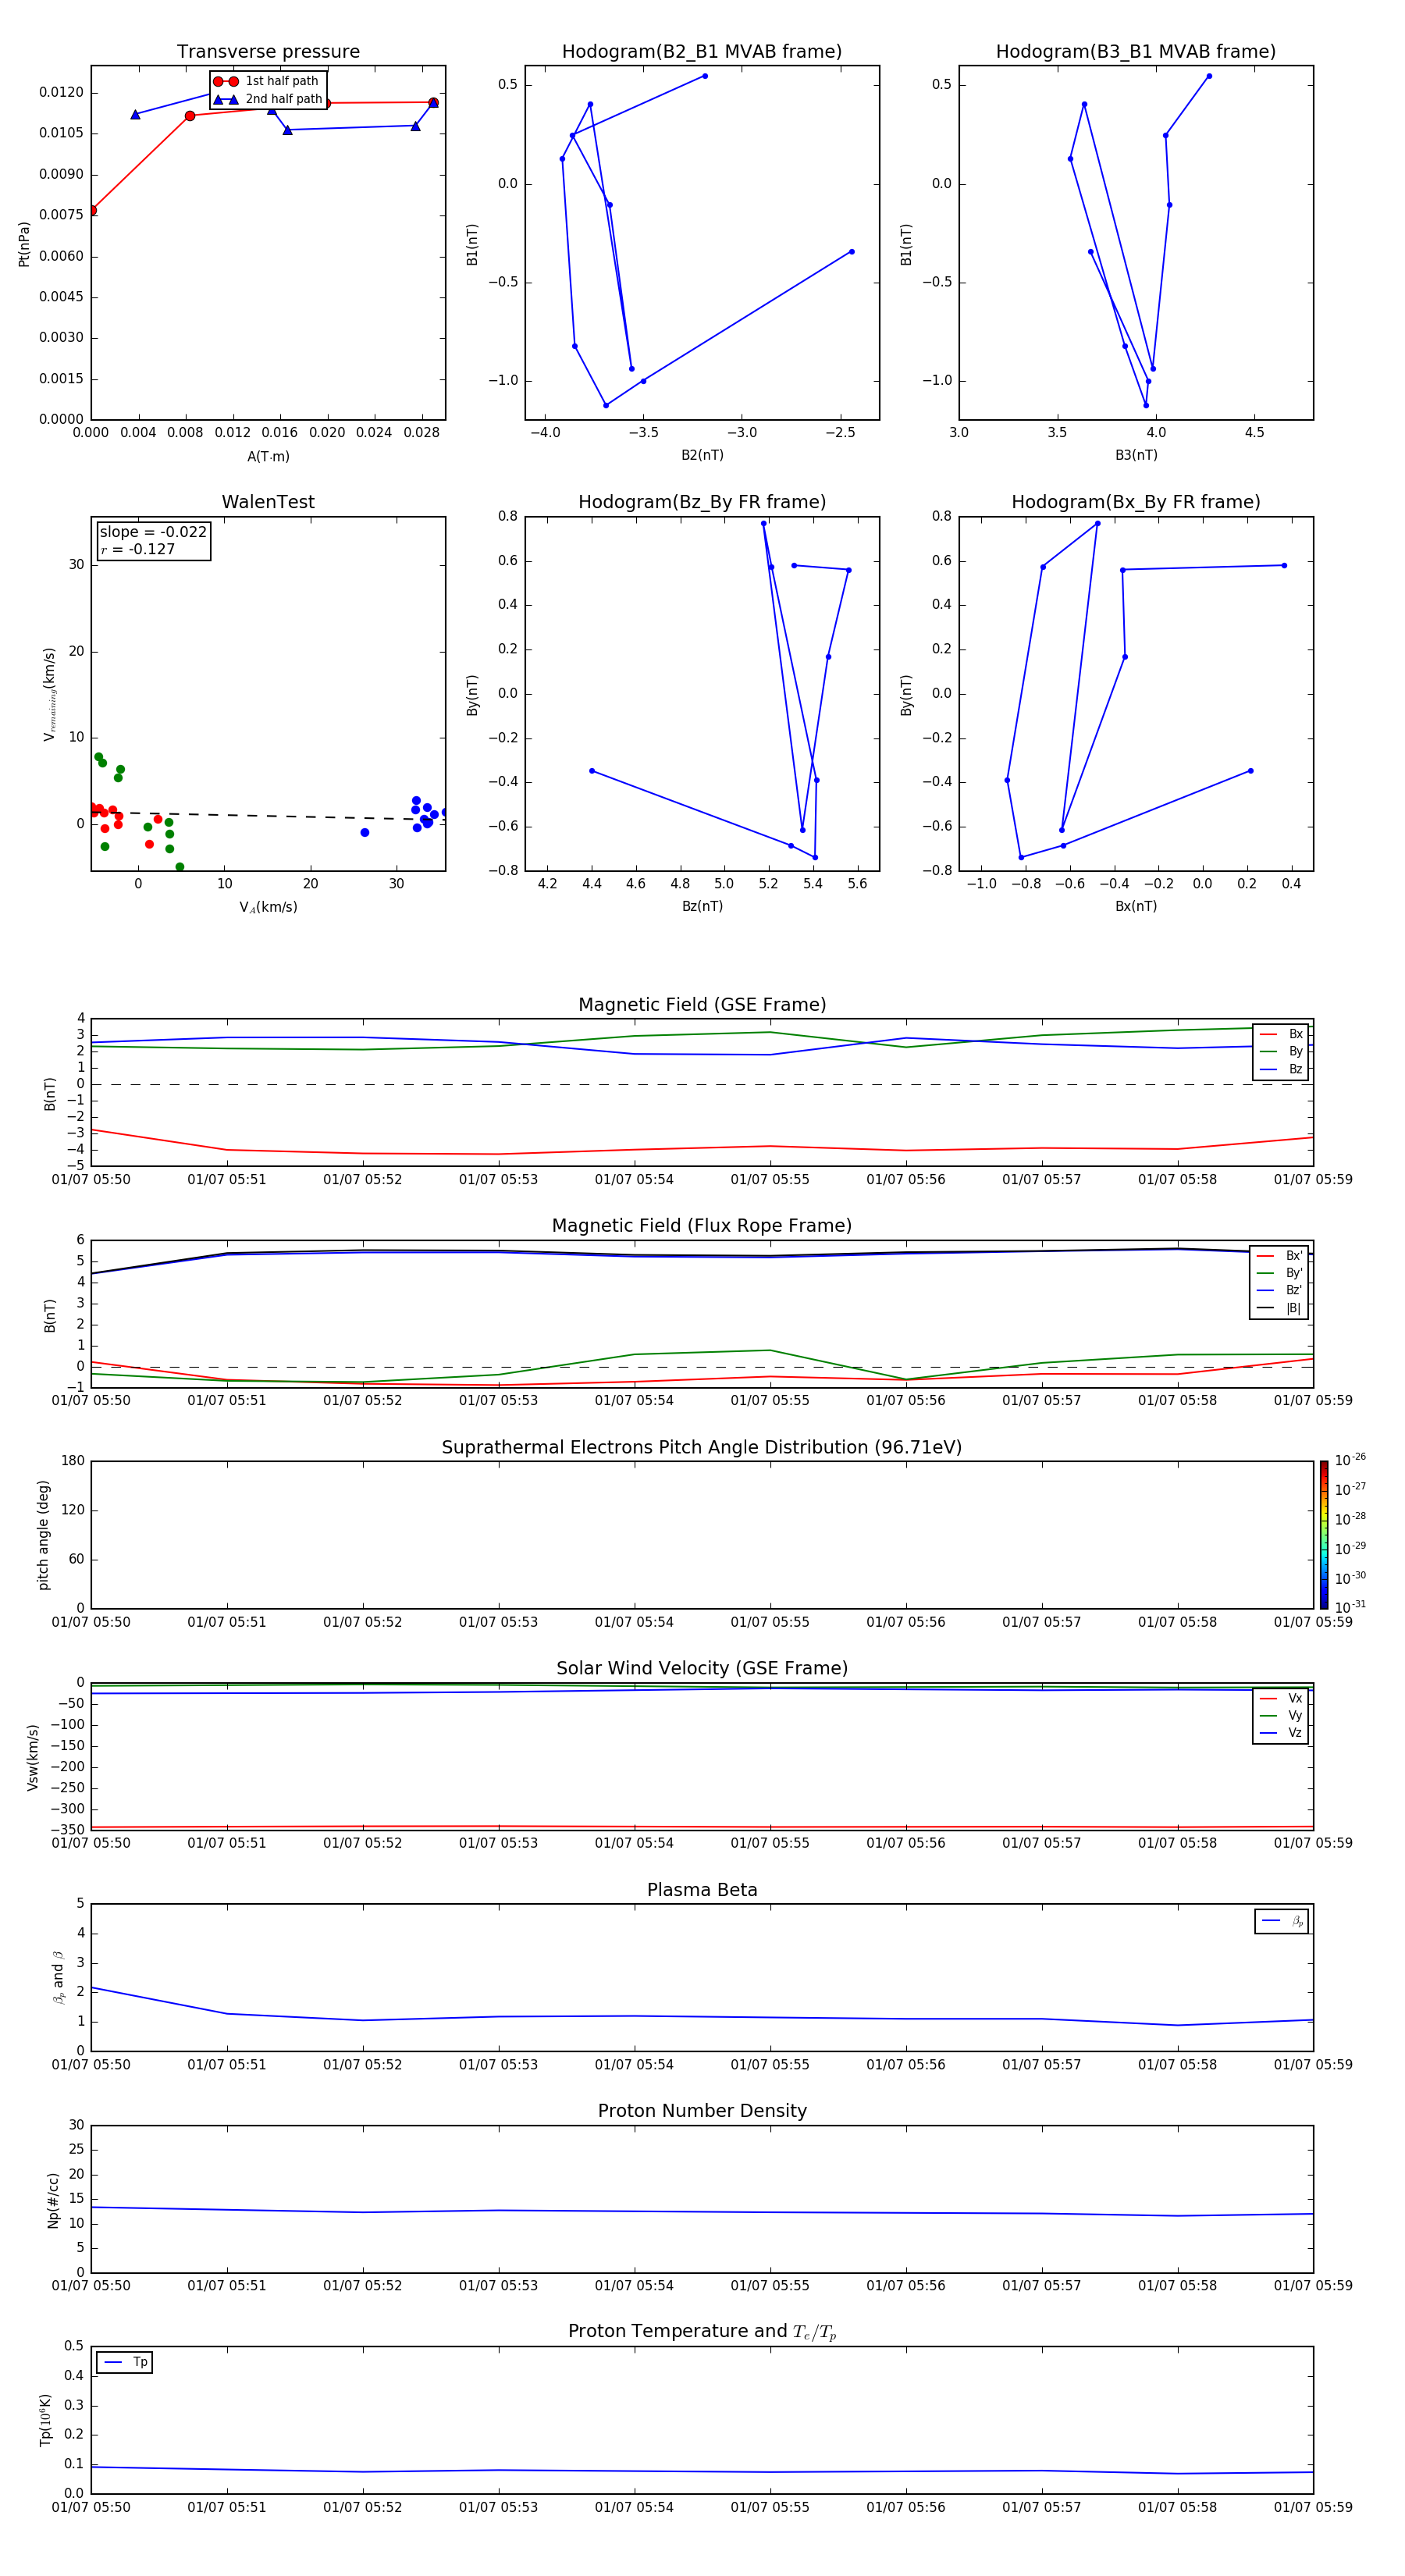Select the "r = -0.127" annotation
1405x2576 pixels.
(138, 549)
